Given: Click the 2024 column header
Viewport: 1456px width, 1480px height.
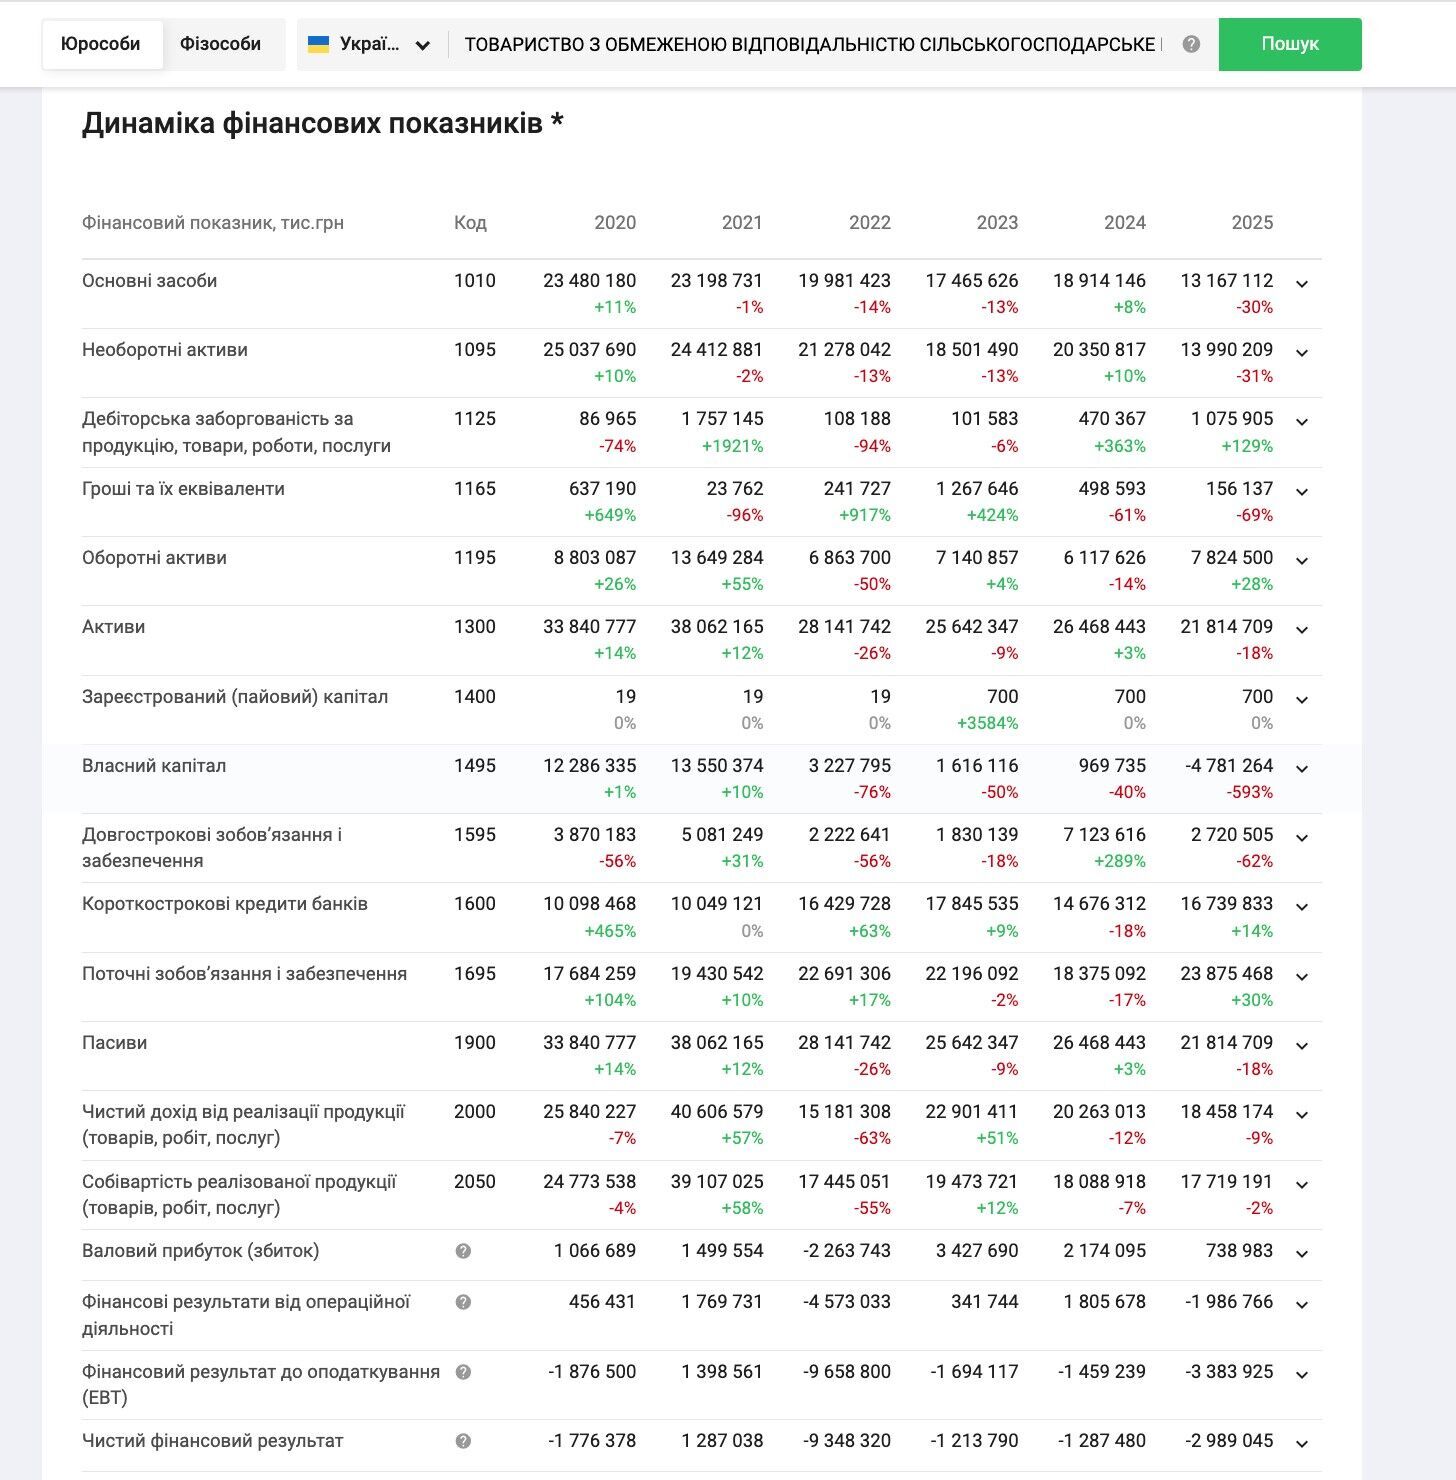Looking at the screenshot, I should 1125,223.
